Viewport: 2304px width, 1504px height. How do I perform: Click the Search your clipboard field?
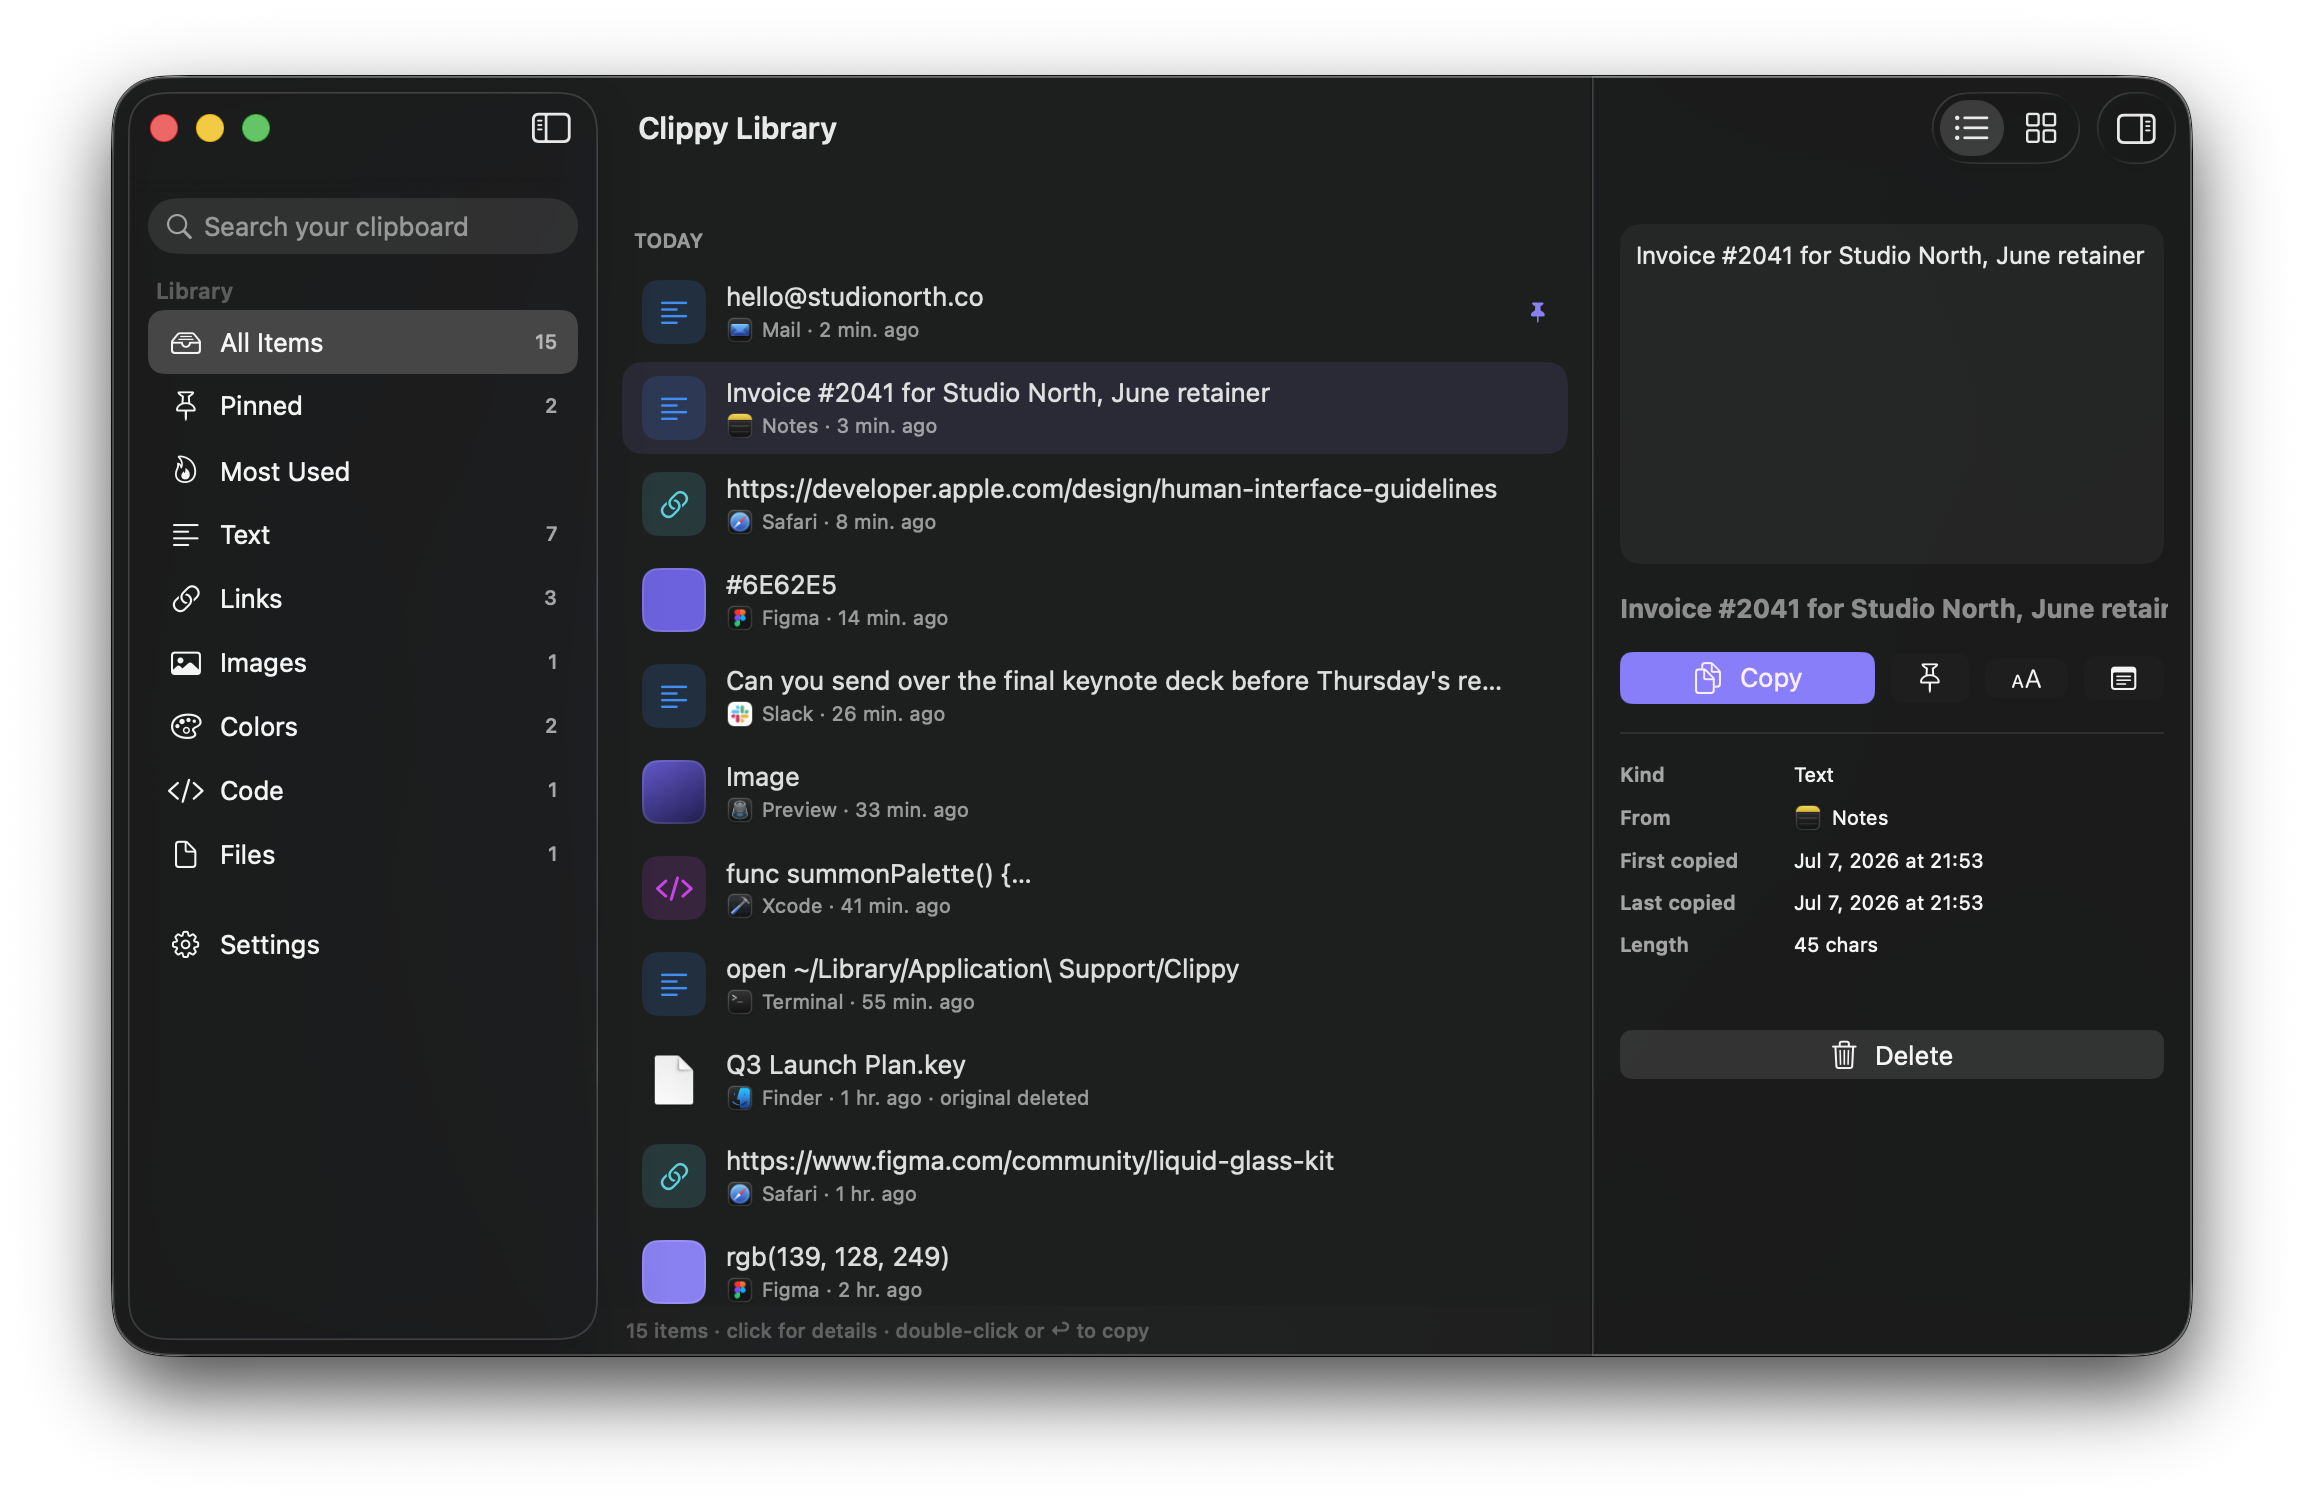tap(362, 226)
